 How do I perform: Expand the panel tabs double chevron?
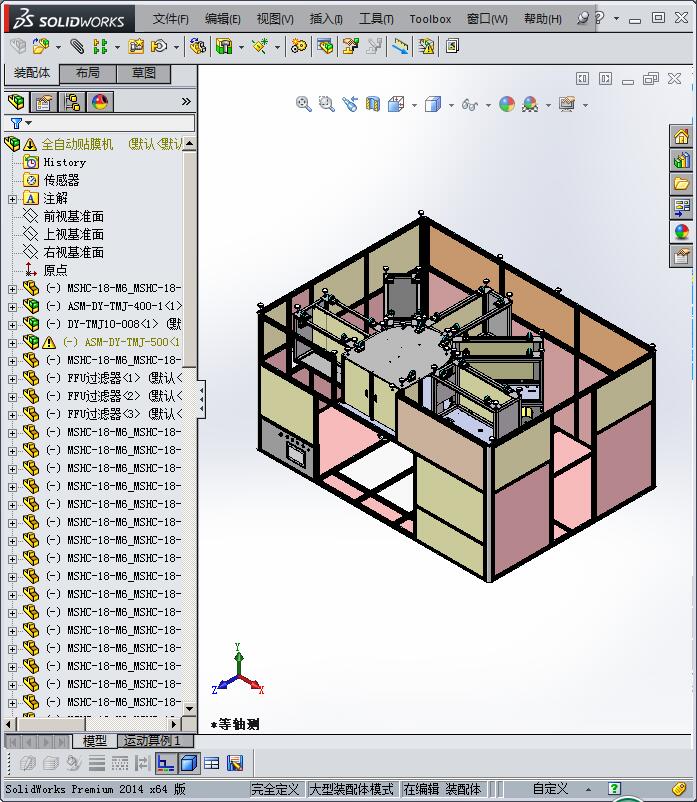[x=186, y=102]
